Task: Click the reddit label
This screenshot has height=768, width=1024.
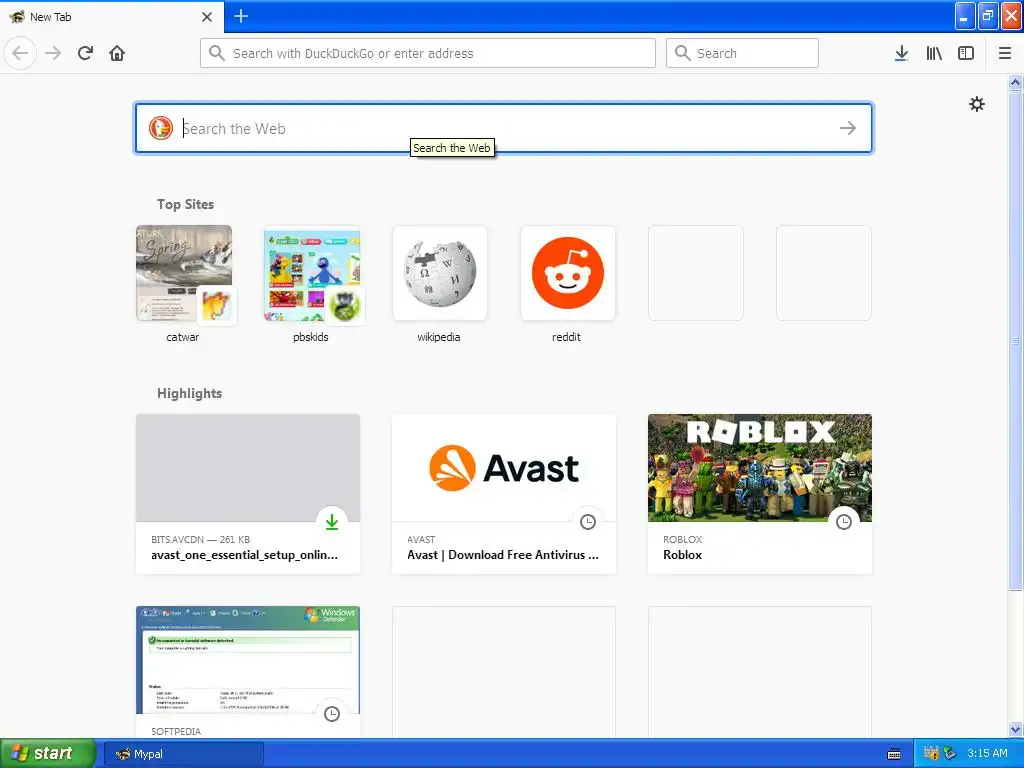Action: coord(566,337)
